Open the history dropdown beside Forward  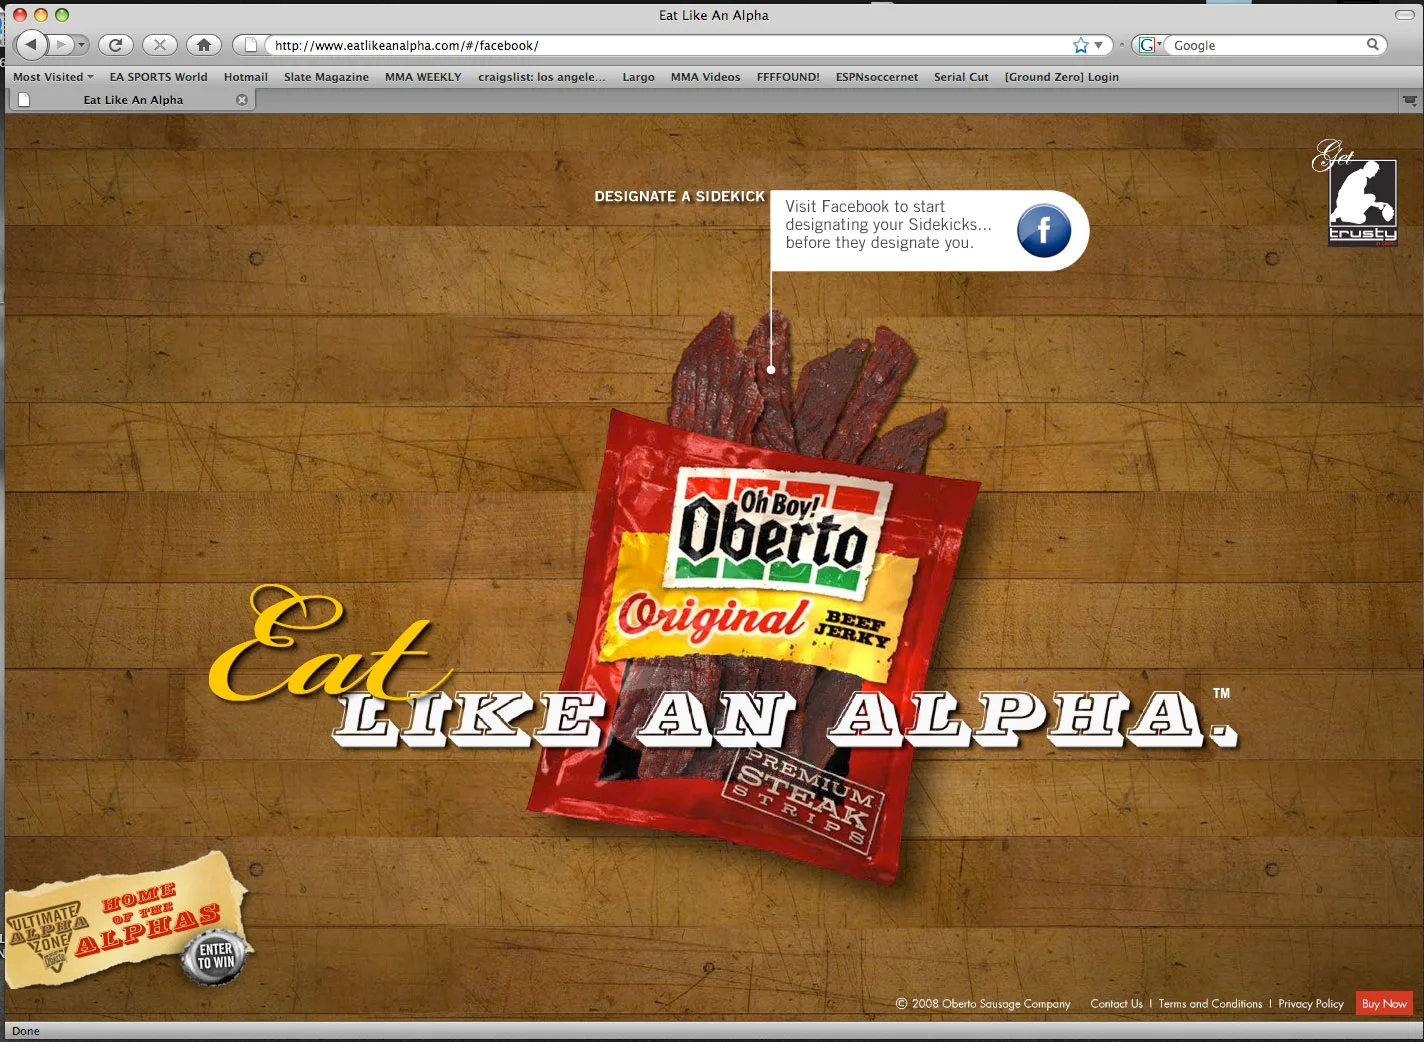pyautogui.click(x=82, y=45)
